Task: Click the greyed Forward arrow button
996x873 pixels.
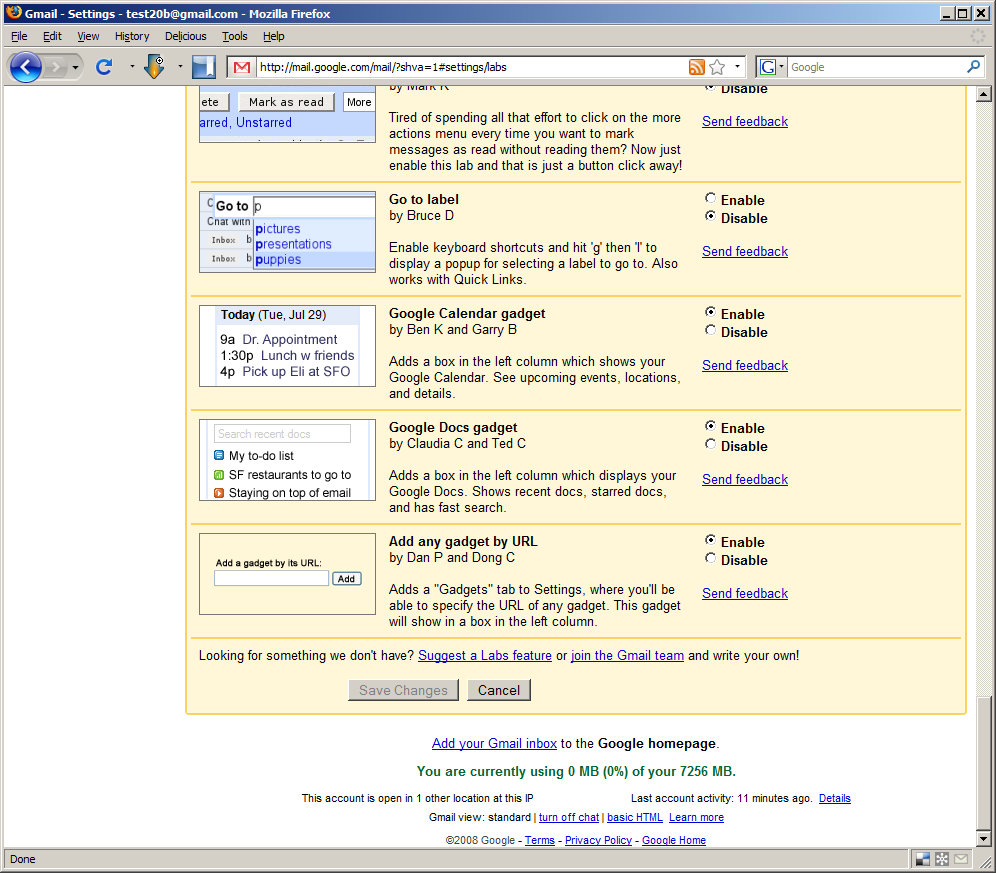Action: [x=56, y=67]
